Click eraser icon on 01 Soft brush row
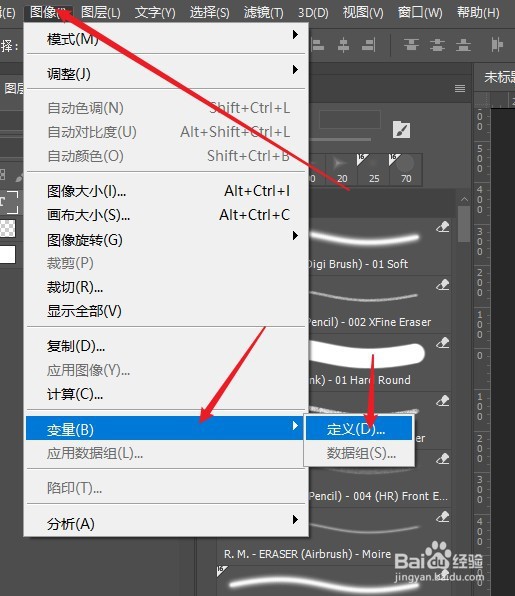The height and width of the screenshot is (596, 515). (x=443, y=227)
